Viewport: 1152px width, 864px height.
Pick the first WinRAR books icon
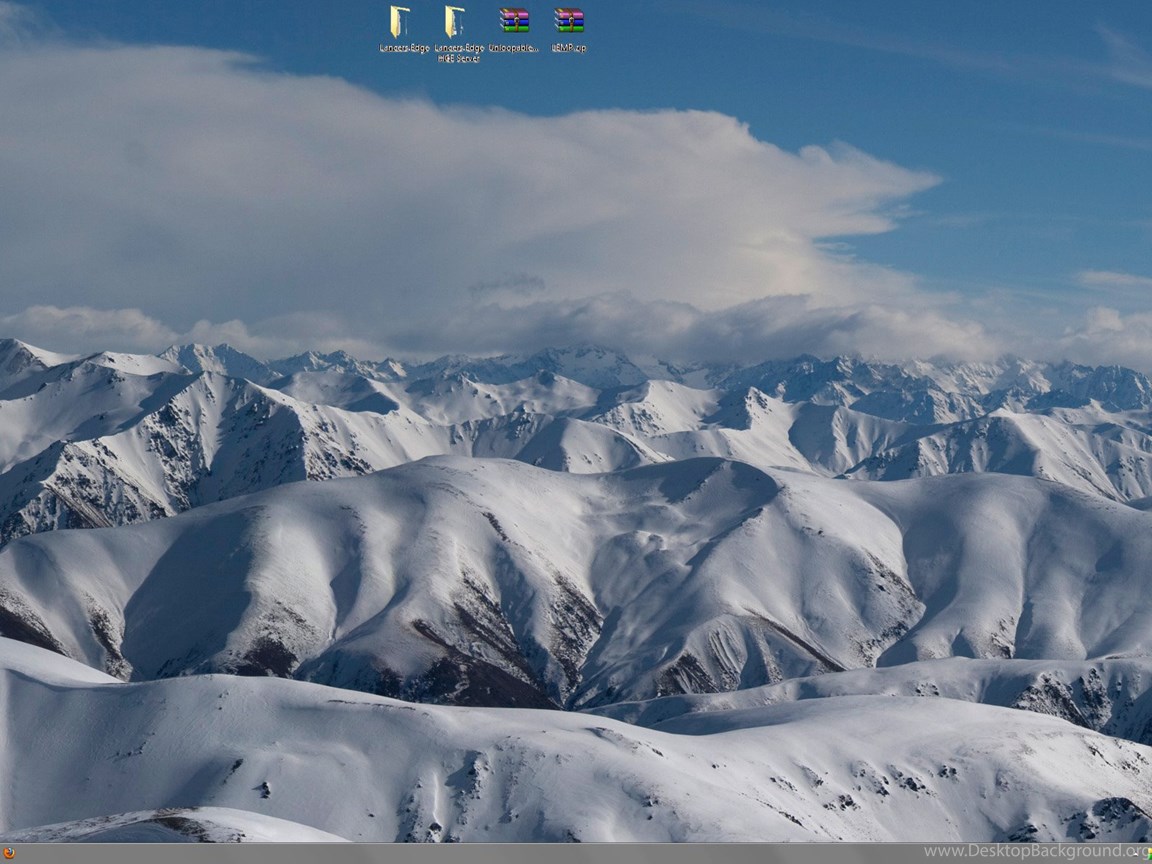click(514, 21)
